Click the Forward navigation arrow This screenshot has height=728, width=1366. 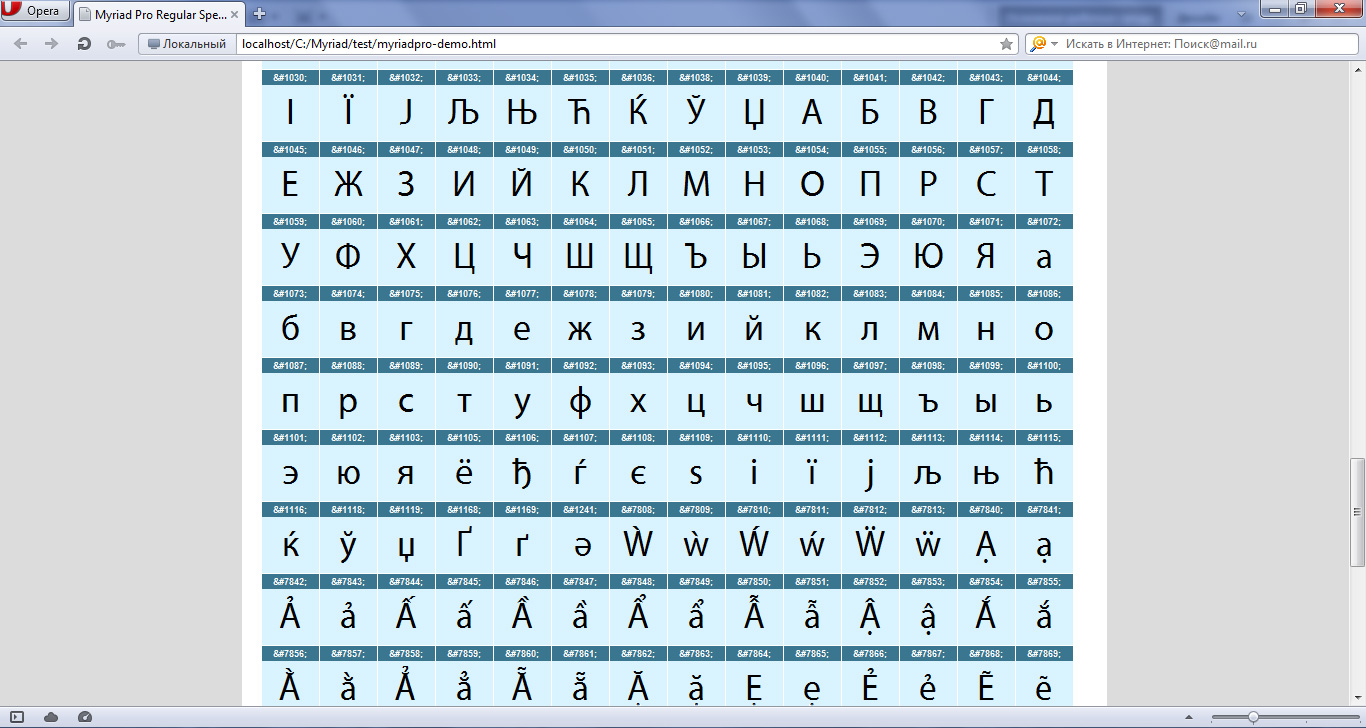[x=51, y=44]
